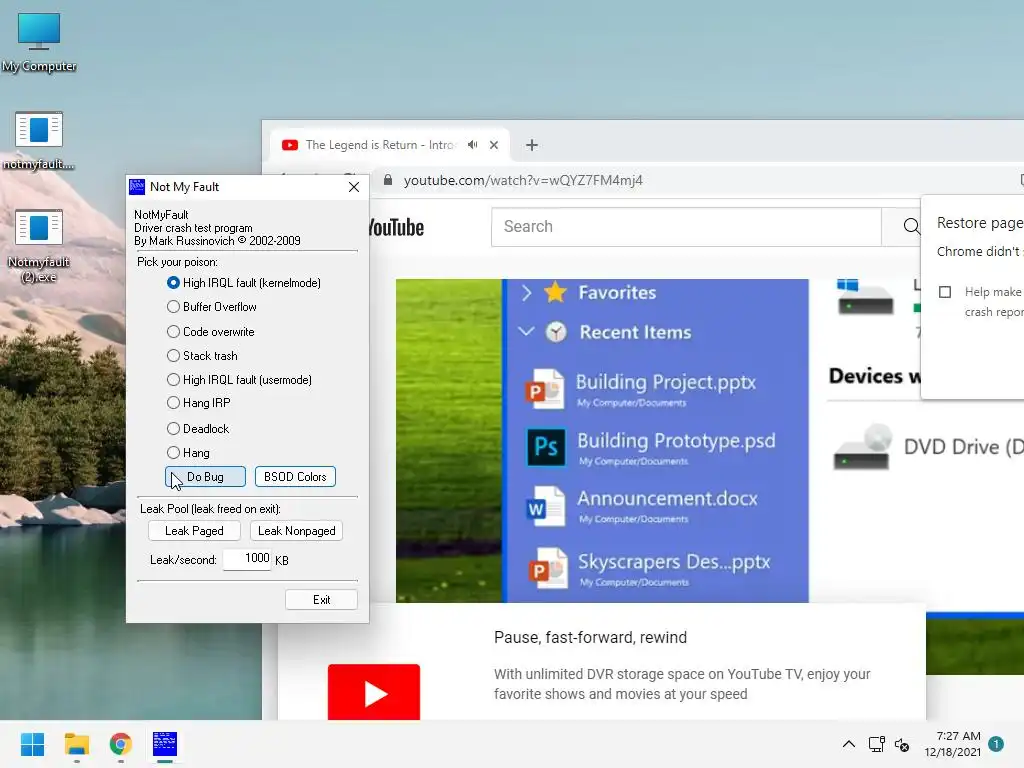Click the Building Prototype.psd file name
1024x768 pixels.
pyautogui.click(x=676, y=441)
